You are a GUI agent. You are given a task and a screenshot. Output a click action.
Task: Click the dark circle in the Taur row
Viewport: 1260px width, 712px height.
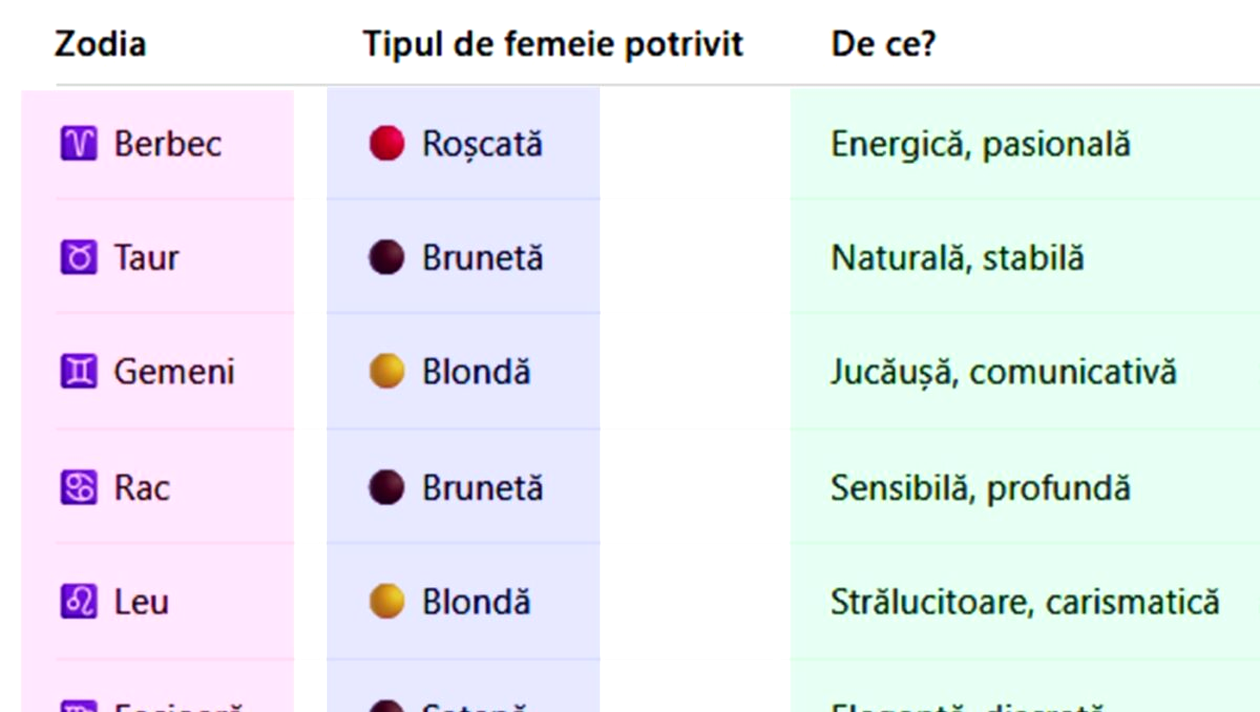387,258
